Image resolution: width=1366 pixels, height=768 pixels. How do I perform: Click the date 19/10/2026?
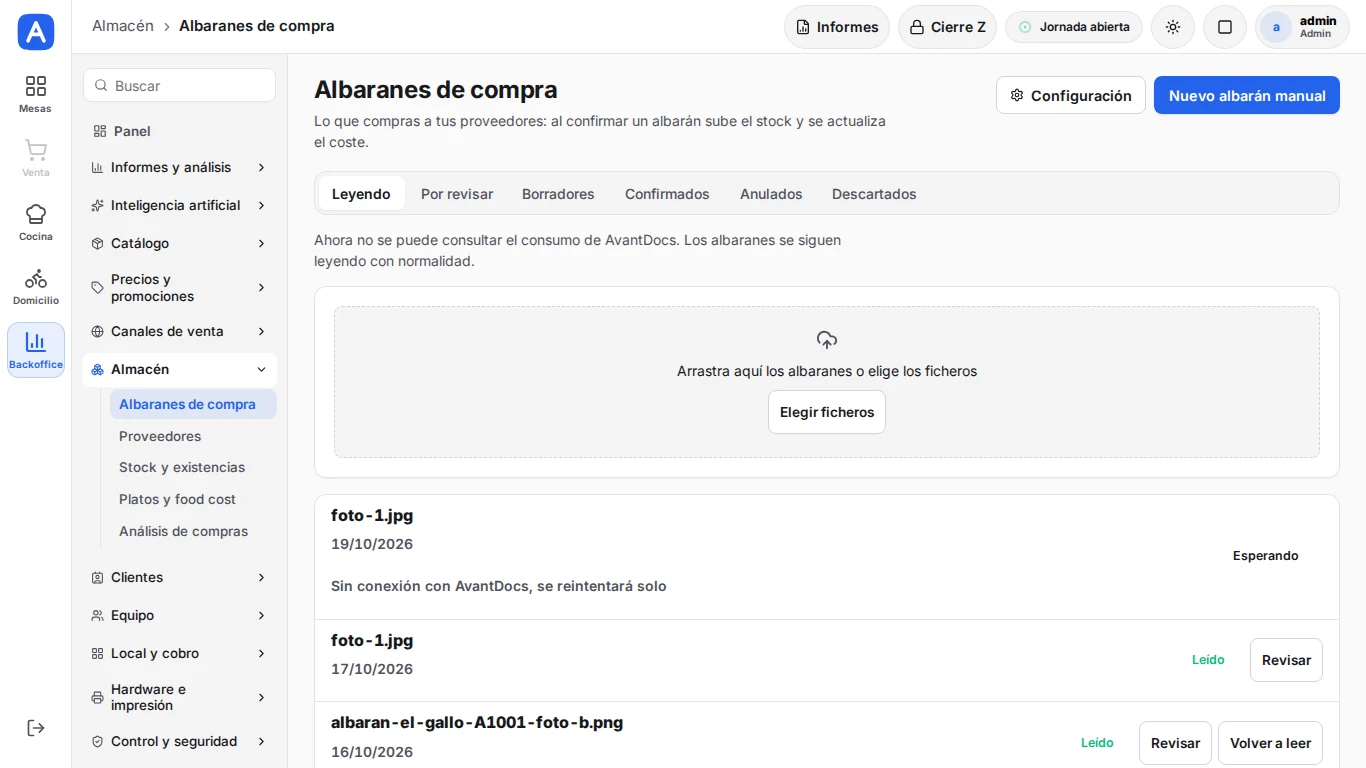(372, 544)
